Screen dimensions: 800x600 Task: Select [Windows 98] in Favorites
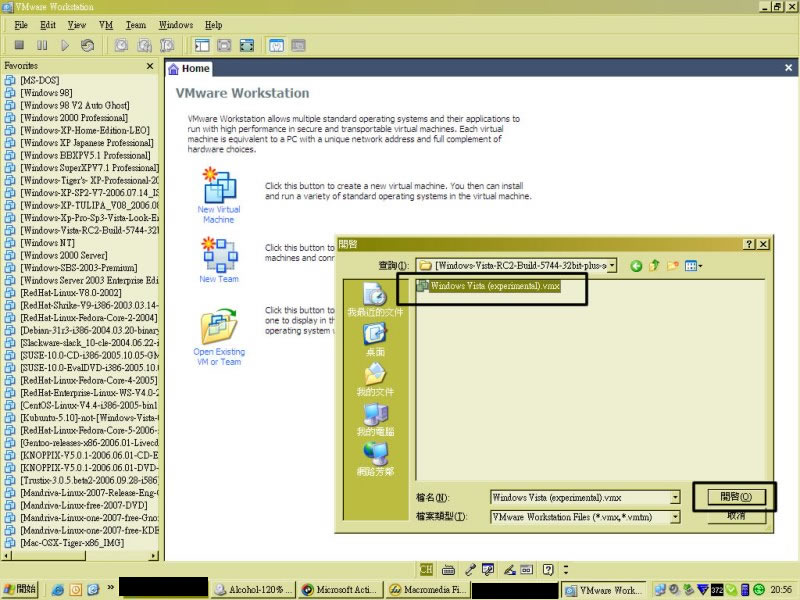pos(46,92)
